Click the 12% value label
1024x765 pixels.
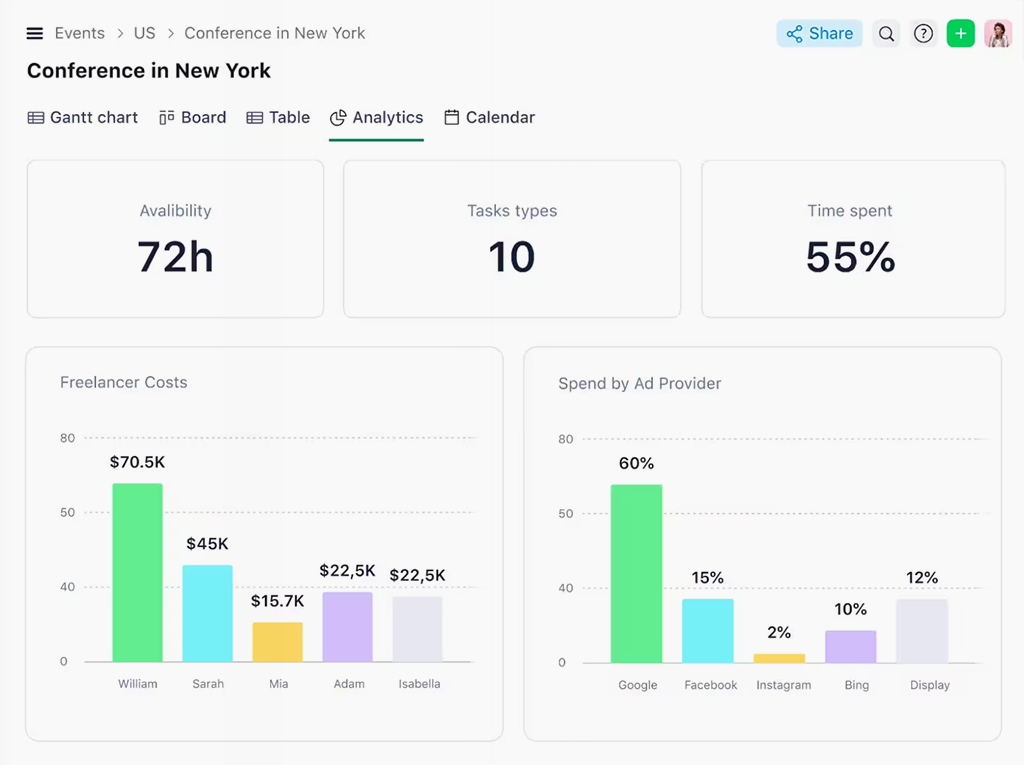[x=922, y=578]
